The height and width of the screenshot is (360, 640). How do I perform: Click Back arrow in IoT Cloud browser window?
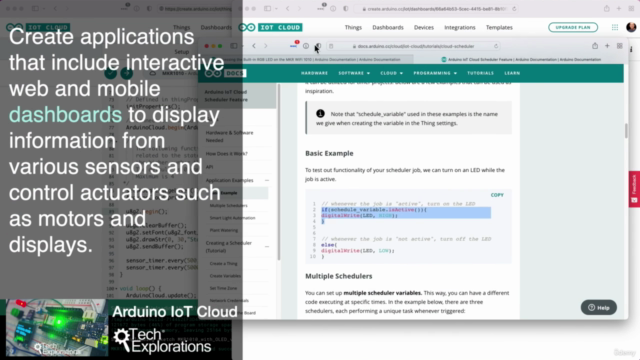(x=287, y=9)
